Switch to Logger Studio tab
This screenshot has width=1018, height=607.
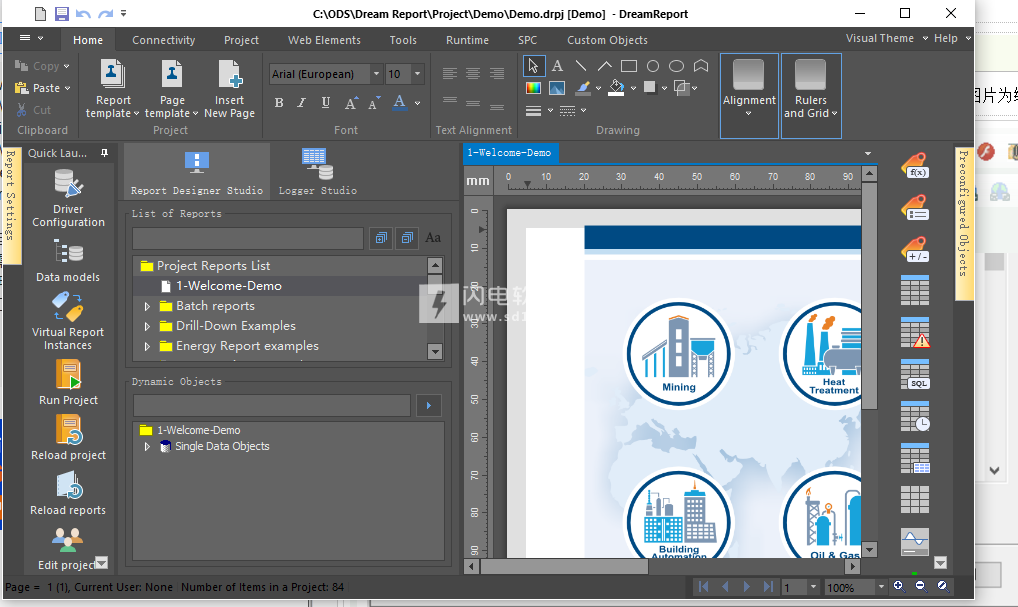[x=317, y=172]
